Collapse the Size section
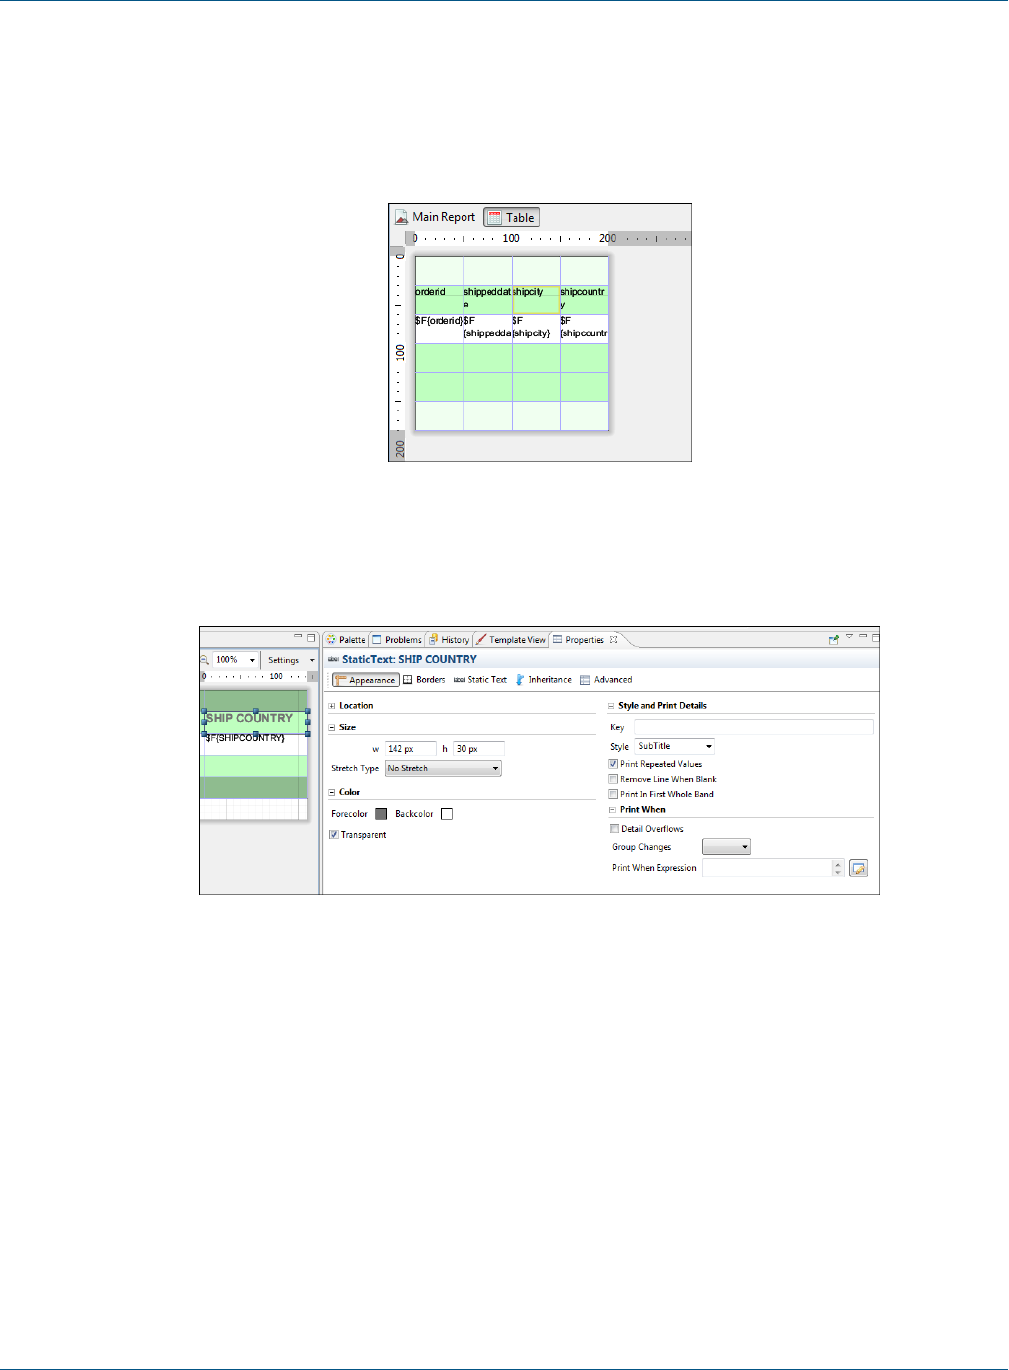The width and height of the screenshot is (1009, 1370). (332, 727)
